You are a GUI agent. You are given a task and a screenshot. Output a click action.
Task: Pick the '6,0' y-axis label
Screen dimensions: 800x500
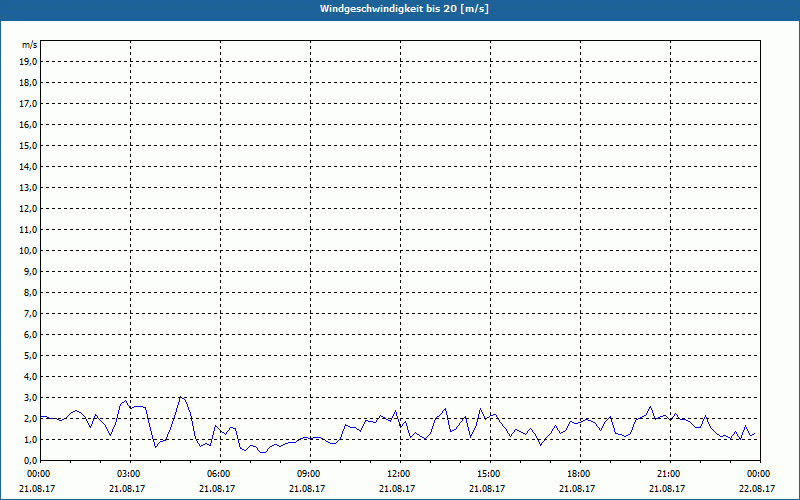point(31,335)
